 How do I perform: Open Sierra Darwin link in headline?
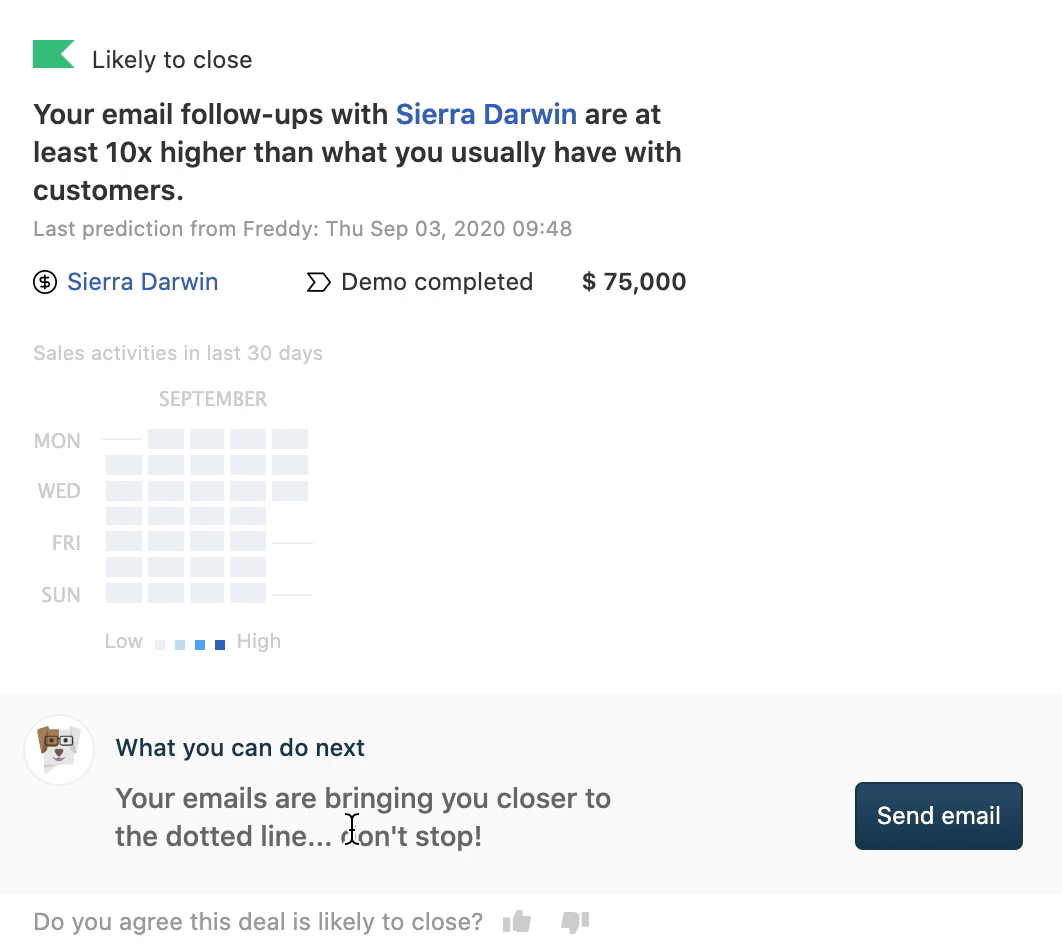click(486, 114)
